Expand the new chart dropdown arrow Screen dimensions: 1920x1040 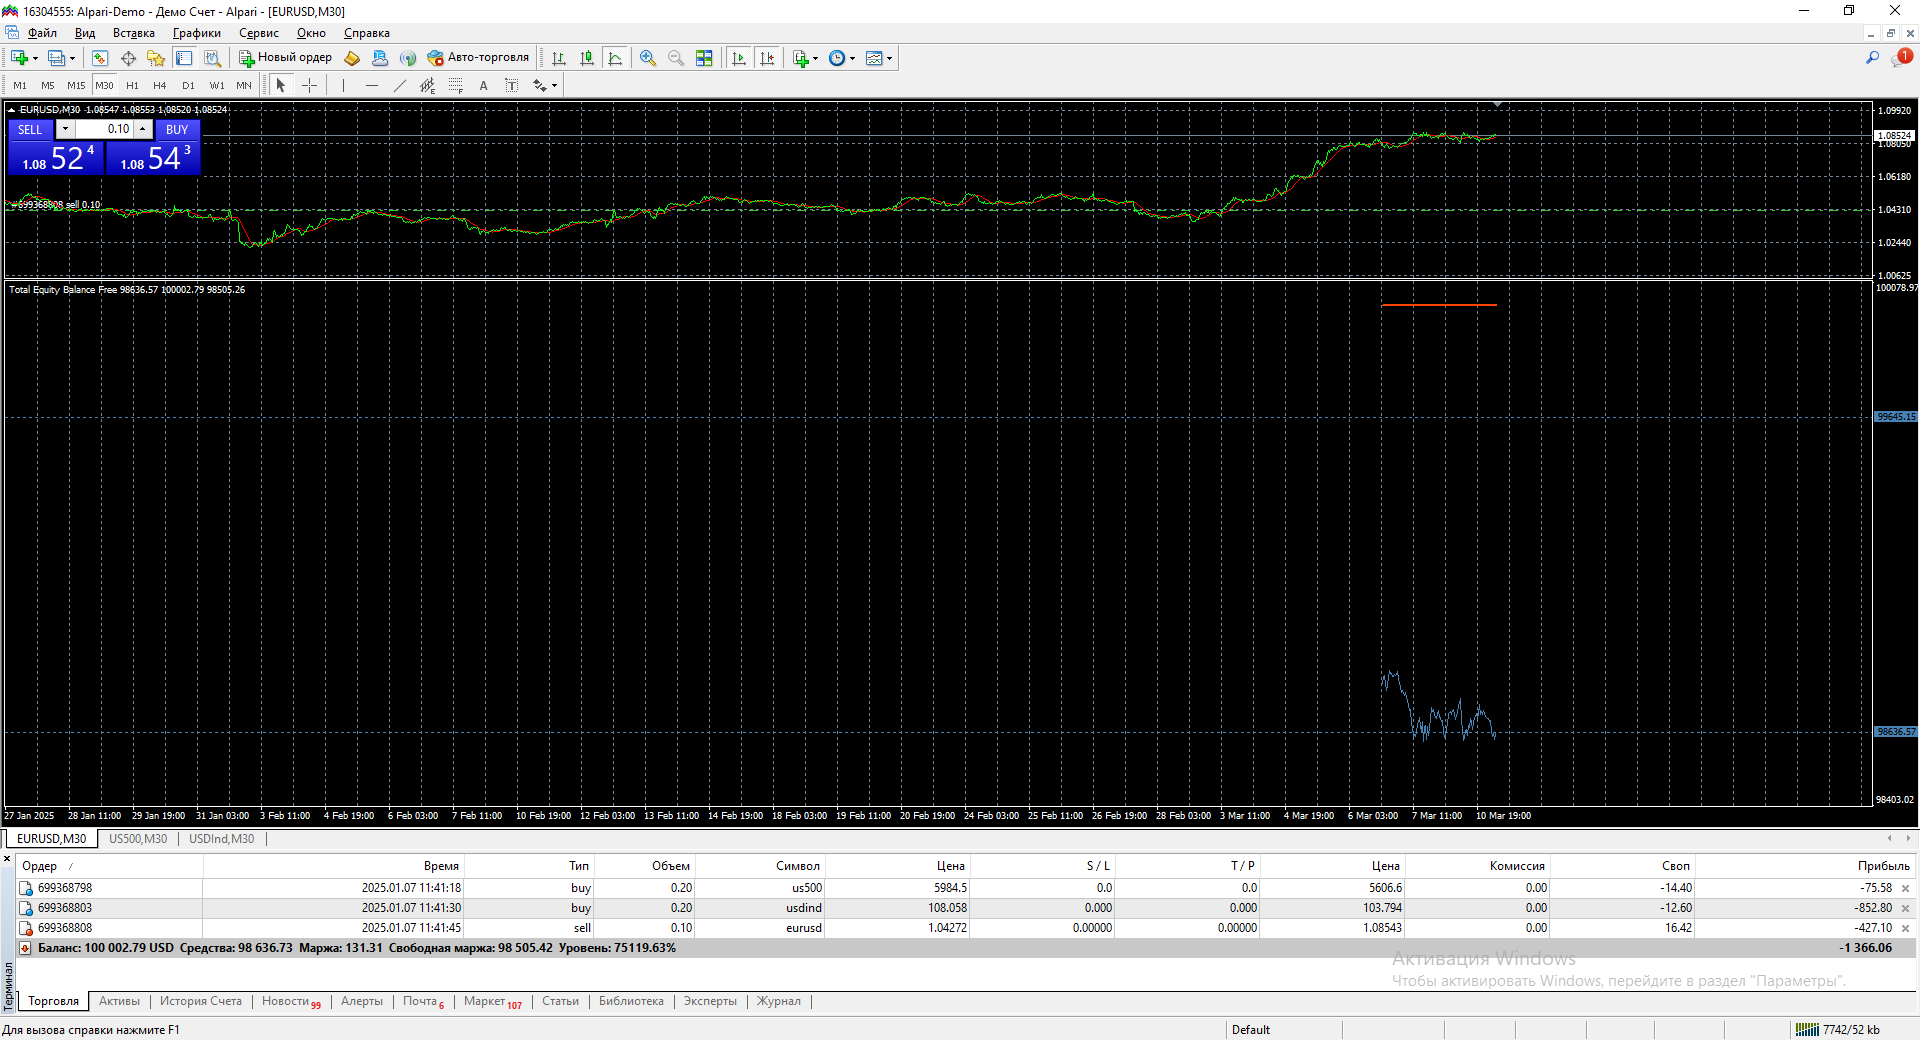36,58
